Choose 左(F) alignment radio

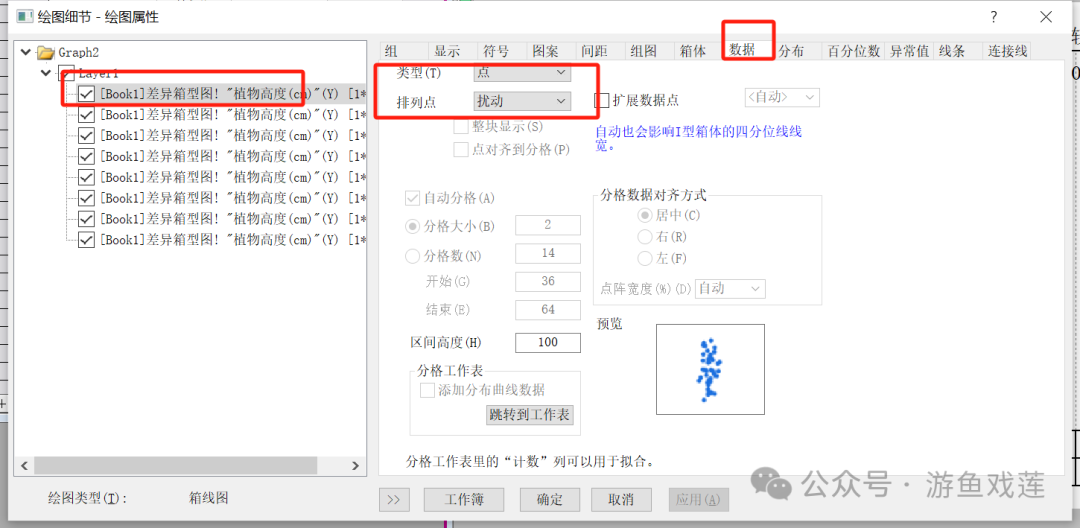point(645,259)
